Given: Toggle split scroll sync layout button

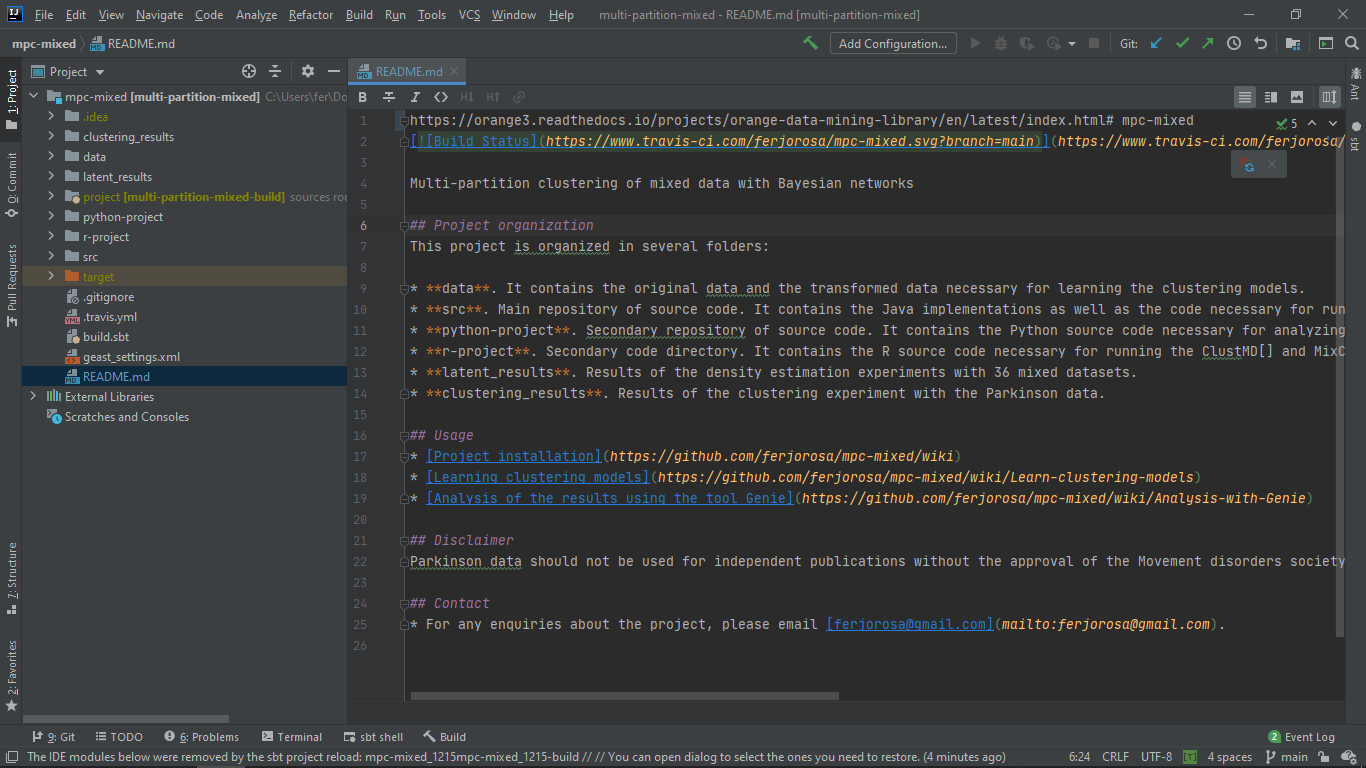Looking at the screenshot, I should 1329,97.
